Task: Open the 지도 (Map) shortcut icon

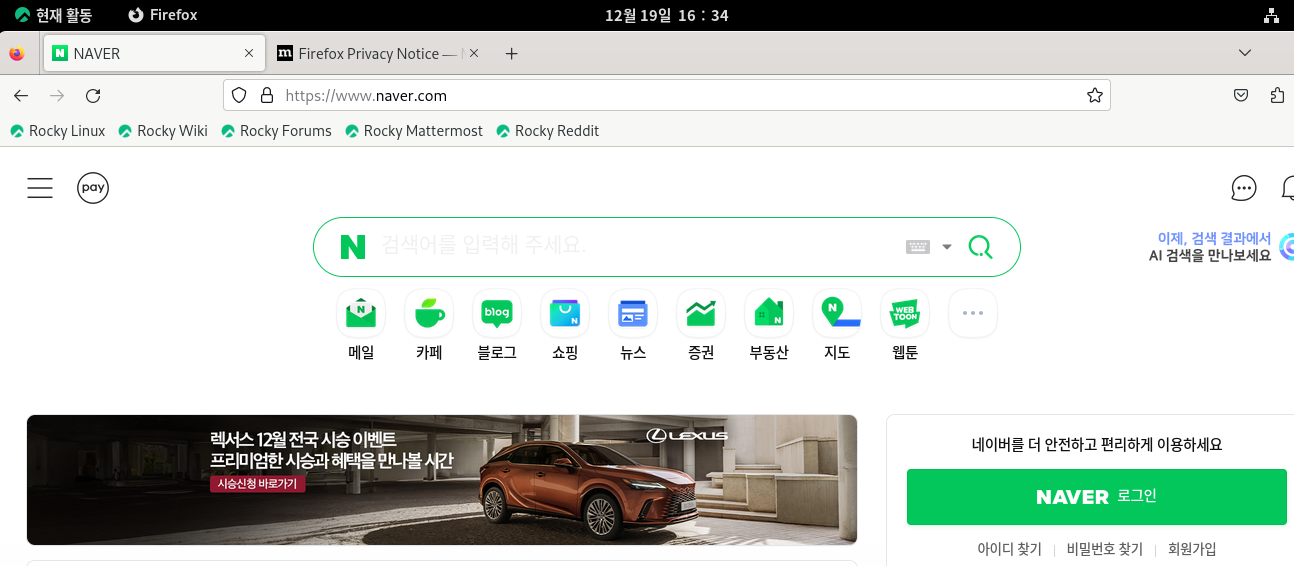Action: point(837,313)
